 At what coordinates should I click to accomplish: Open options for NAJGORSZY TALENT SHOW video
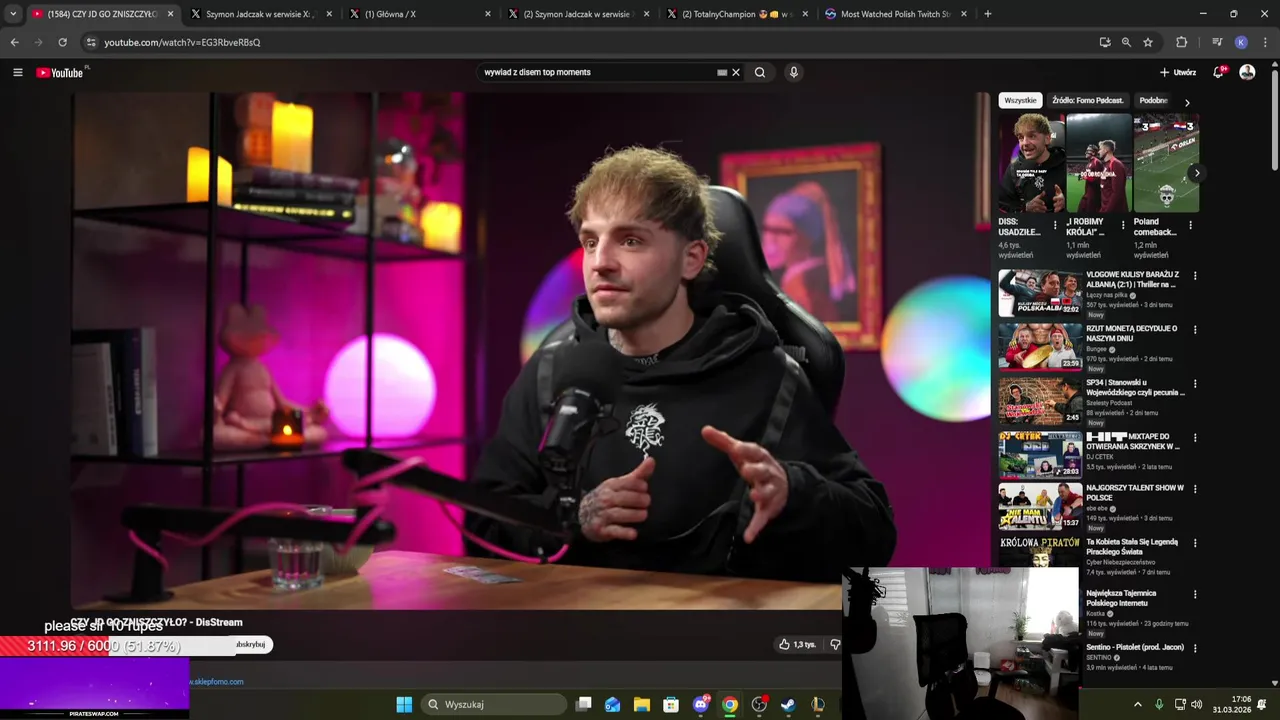click(1195, 489)
